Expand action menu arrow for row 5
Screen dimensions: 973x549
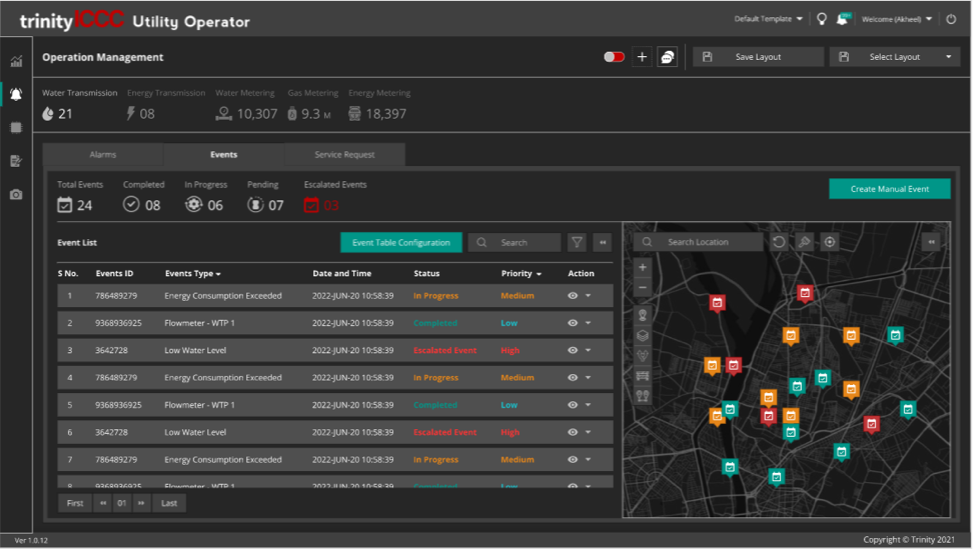pyautogui.click(x=588, y=405)
